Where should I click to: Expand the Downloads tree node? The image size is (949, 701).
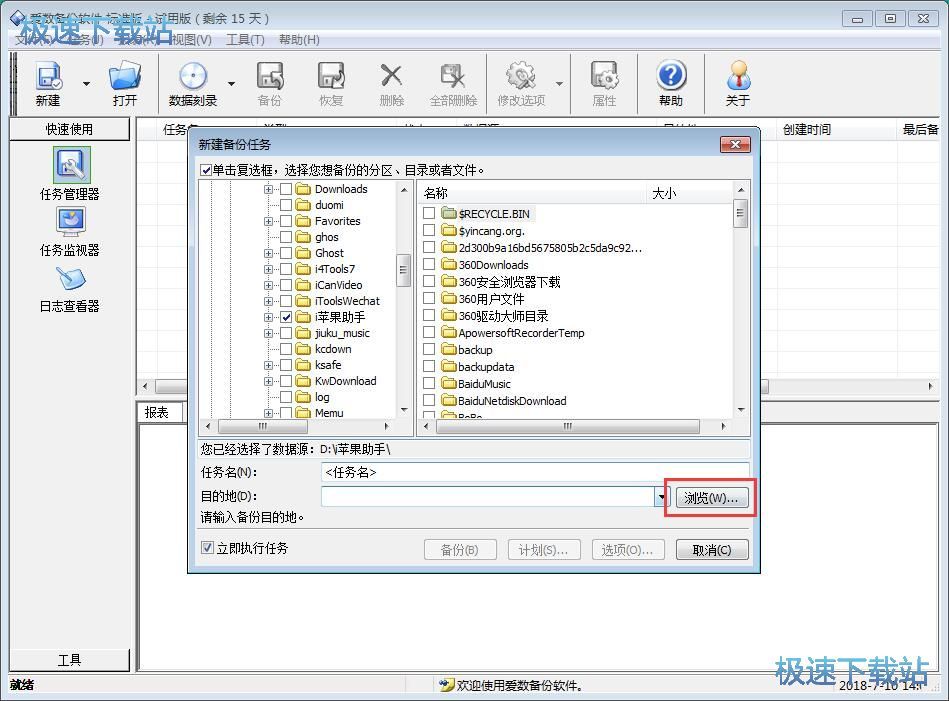(x=268, y=189)
